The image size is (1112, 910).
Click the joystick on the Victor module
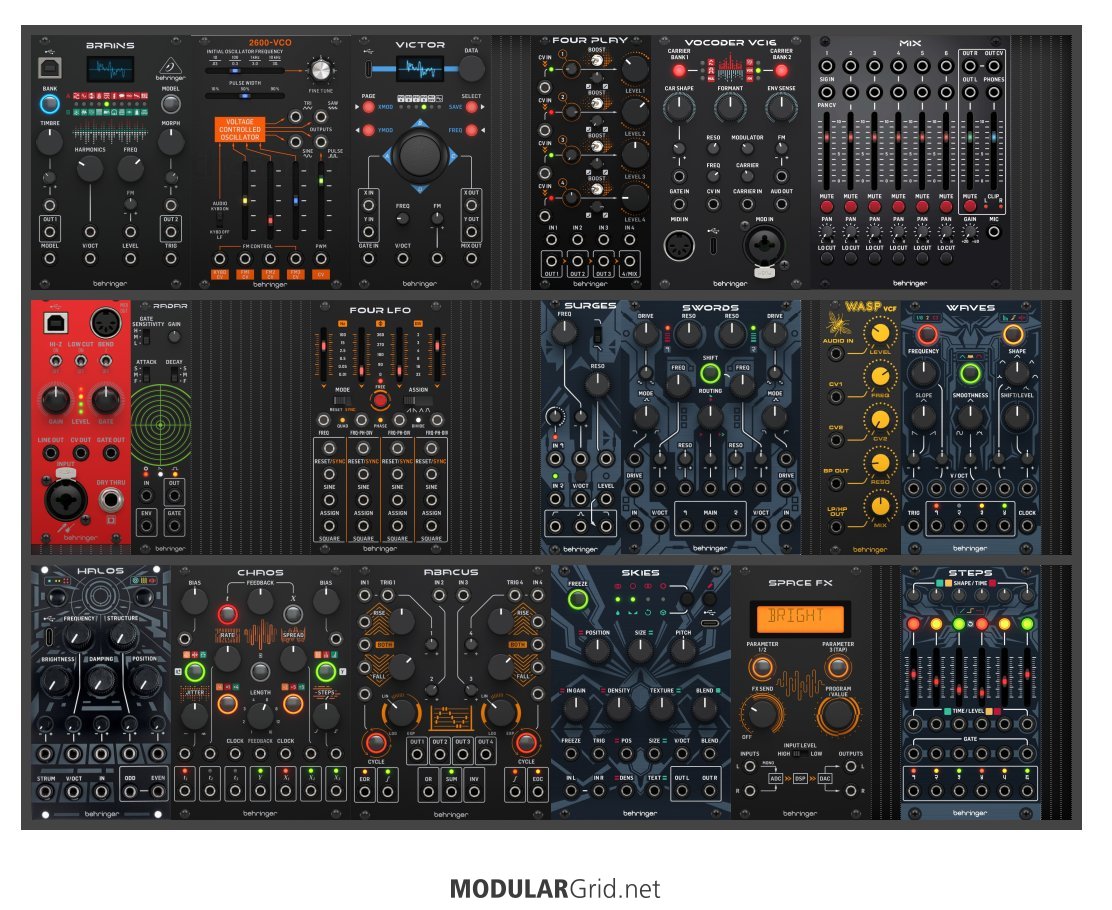coord(420,156)
